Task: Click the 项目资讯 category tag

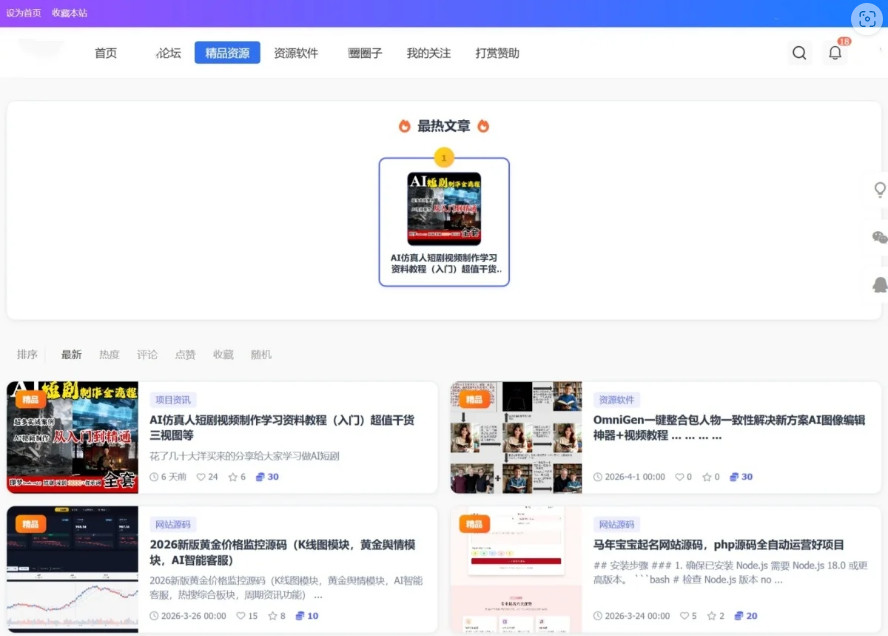Action: 173,400
